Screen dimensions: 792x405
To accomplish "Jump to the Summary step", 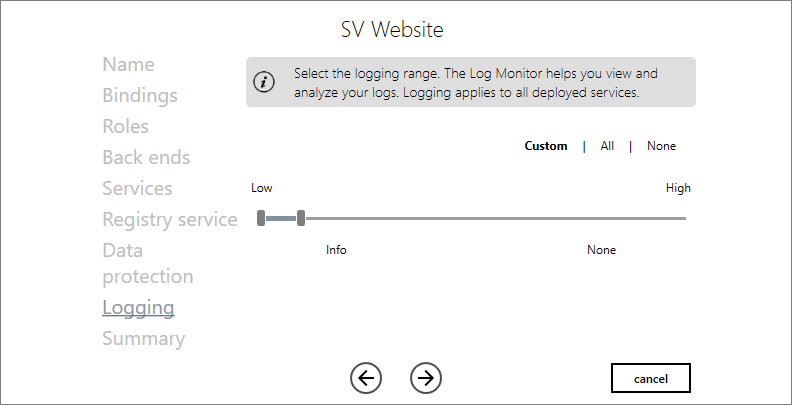I will (x=143, y=338).
